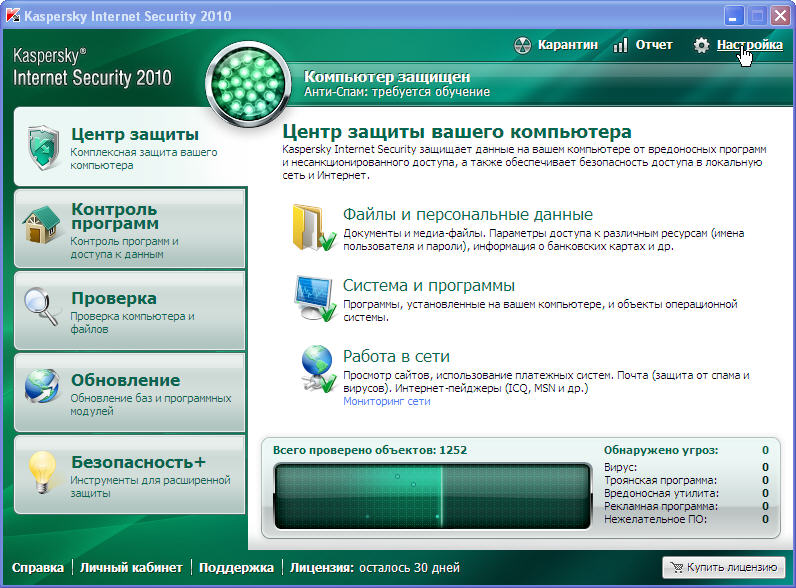The height and width of the screenshot is (588, 796).
Task: Click the 'Рекламная программа:' row
Action: (x=686, y=506)
